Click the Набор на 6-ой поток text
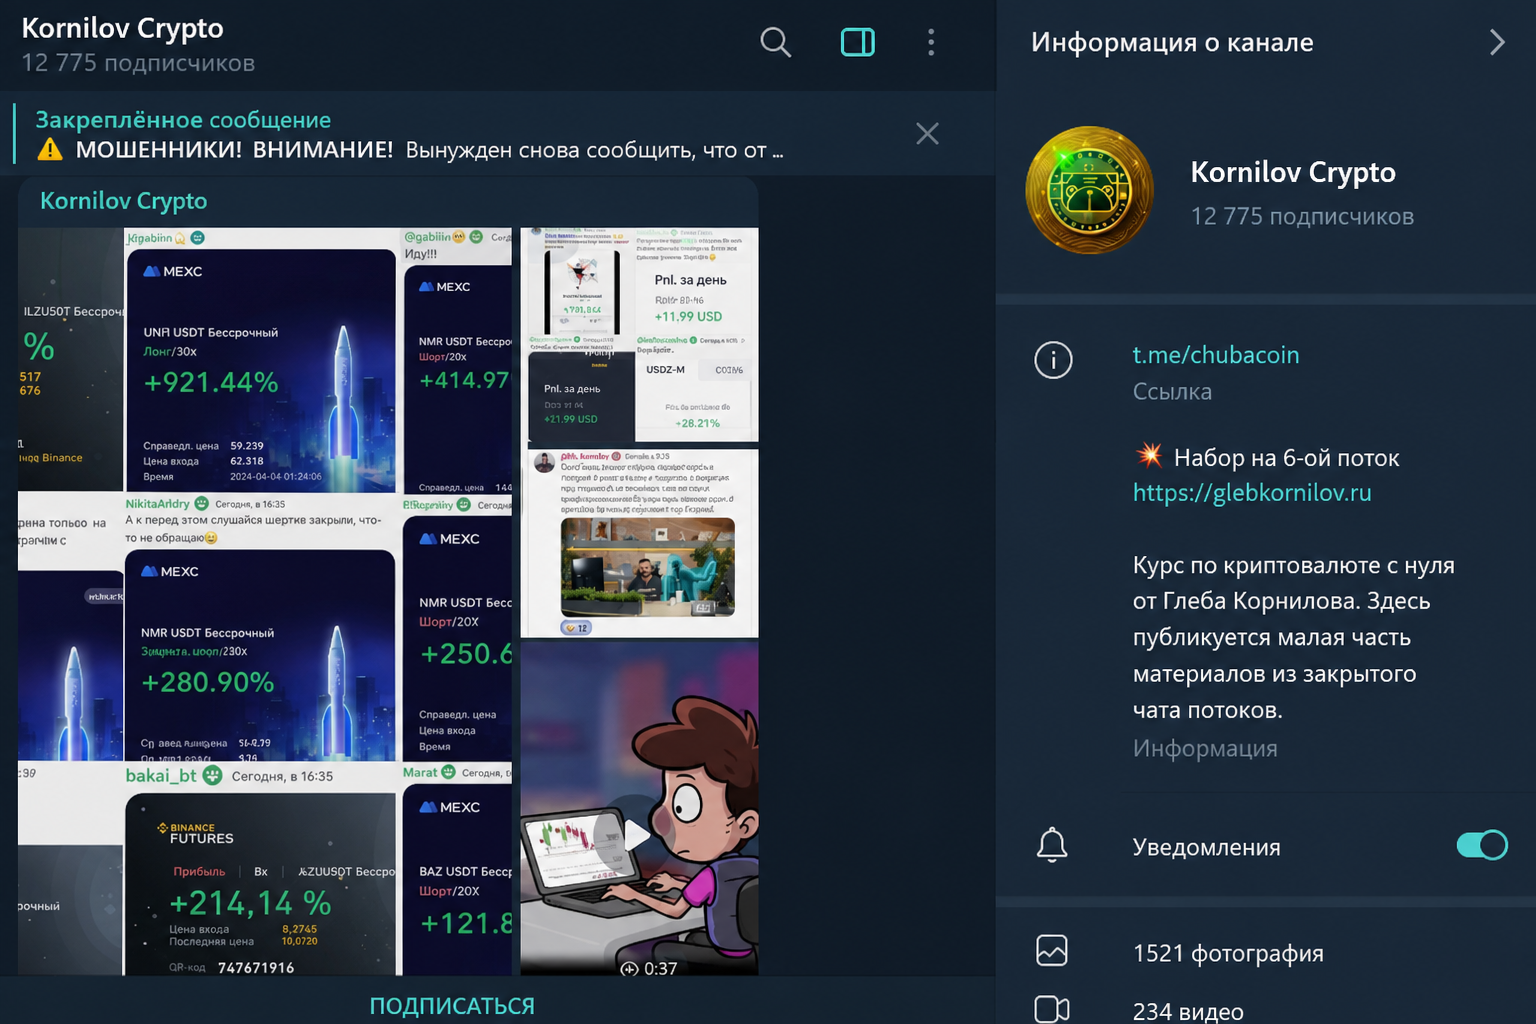This screenshot has height=1024, width=1536. [1286, 458]
